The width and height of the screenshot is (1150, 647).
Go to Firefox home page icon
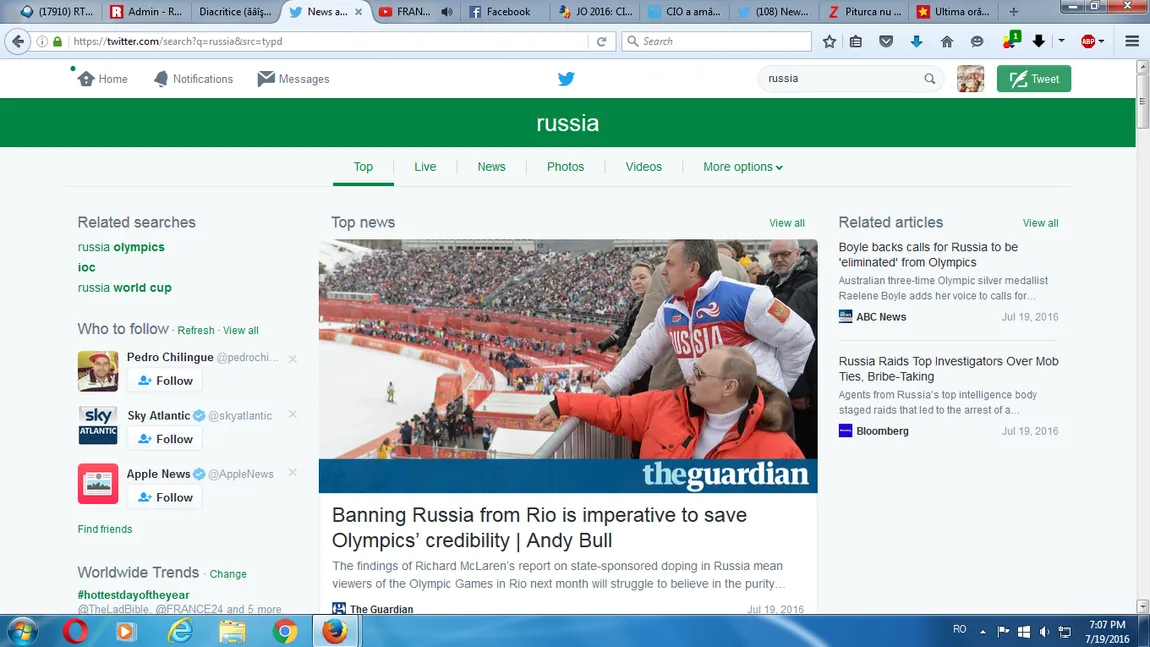947,41
